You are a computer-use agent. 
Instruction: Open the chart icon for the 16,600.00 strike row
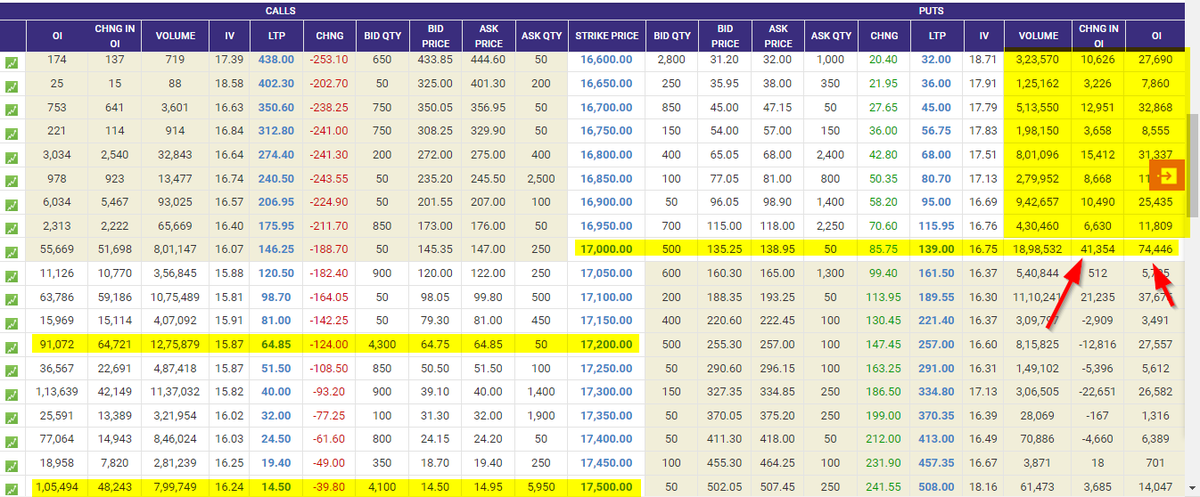click(12, 62)
